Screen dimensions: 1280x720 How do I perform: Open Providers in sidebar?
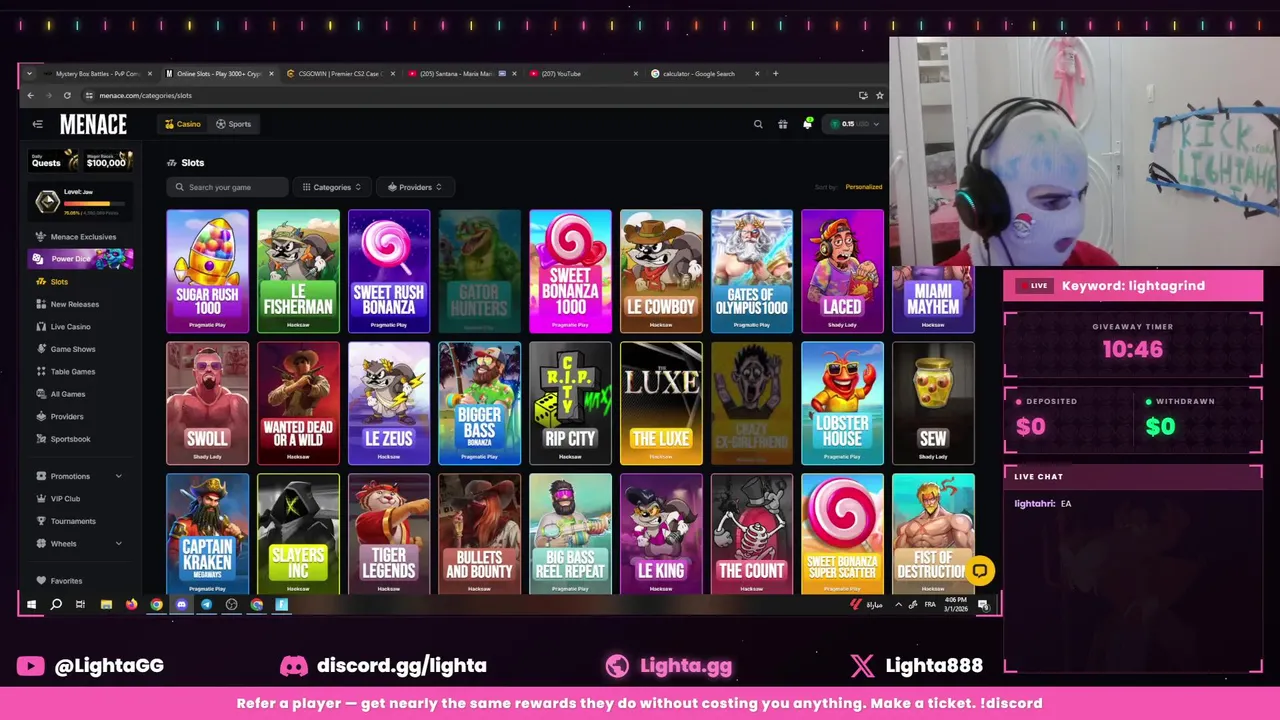pyautogui.click(x=60, y=416)
